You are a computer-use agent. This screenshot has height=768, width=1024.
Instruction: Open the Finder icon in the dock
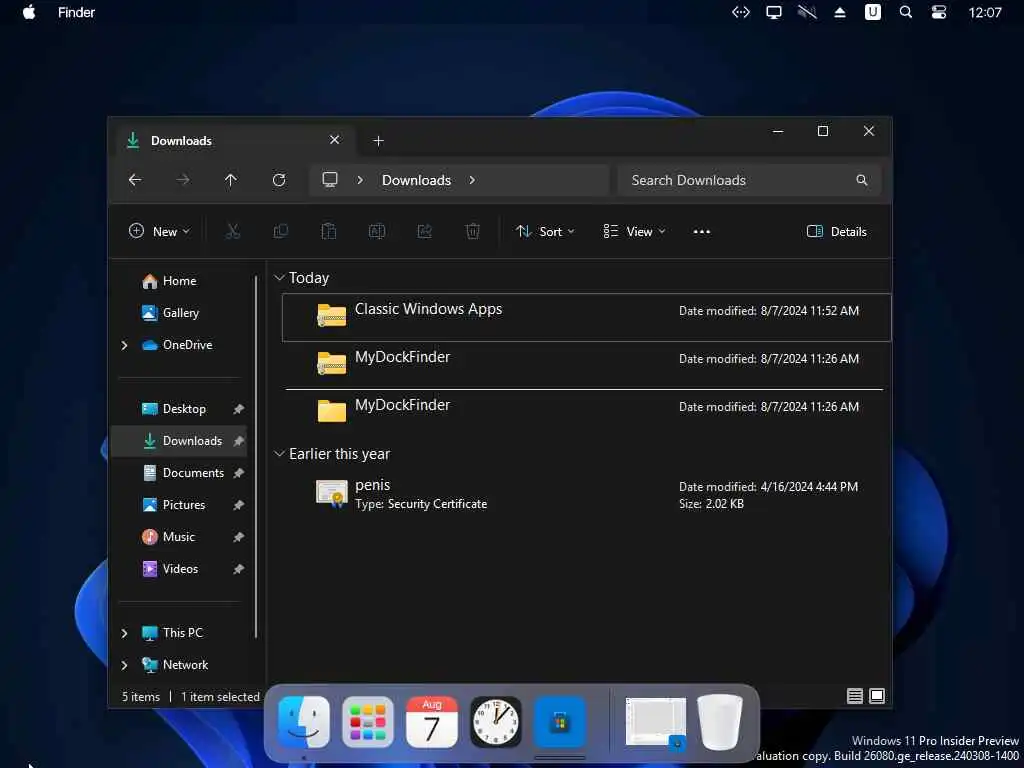coord(304,722)
